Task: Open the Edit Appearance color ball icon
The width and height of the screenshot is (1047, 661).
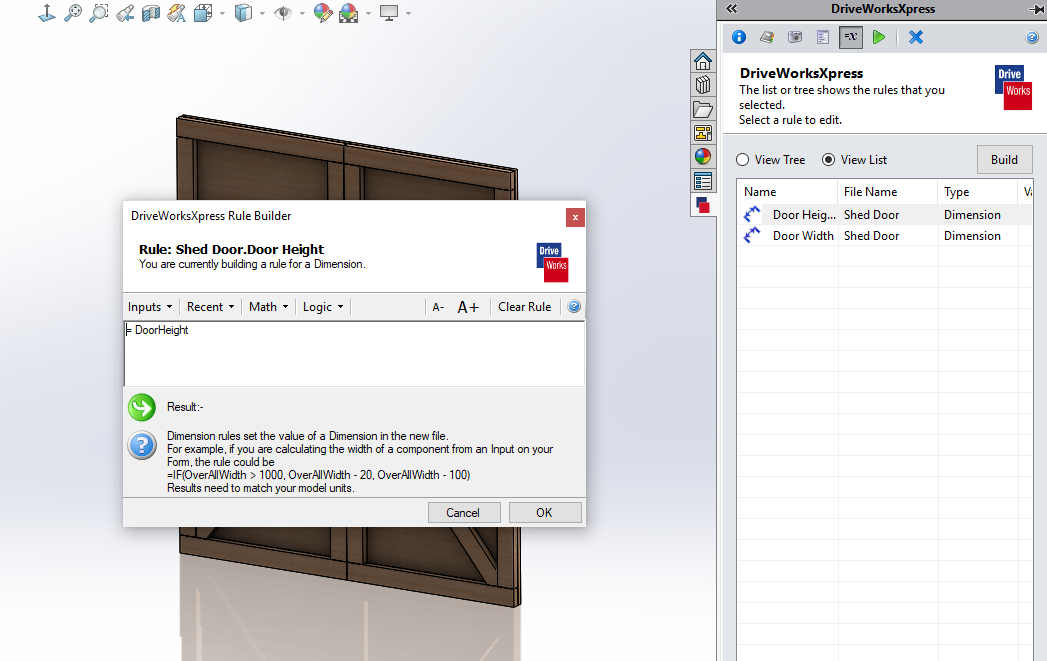Action: [x=322, y=13]
